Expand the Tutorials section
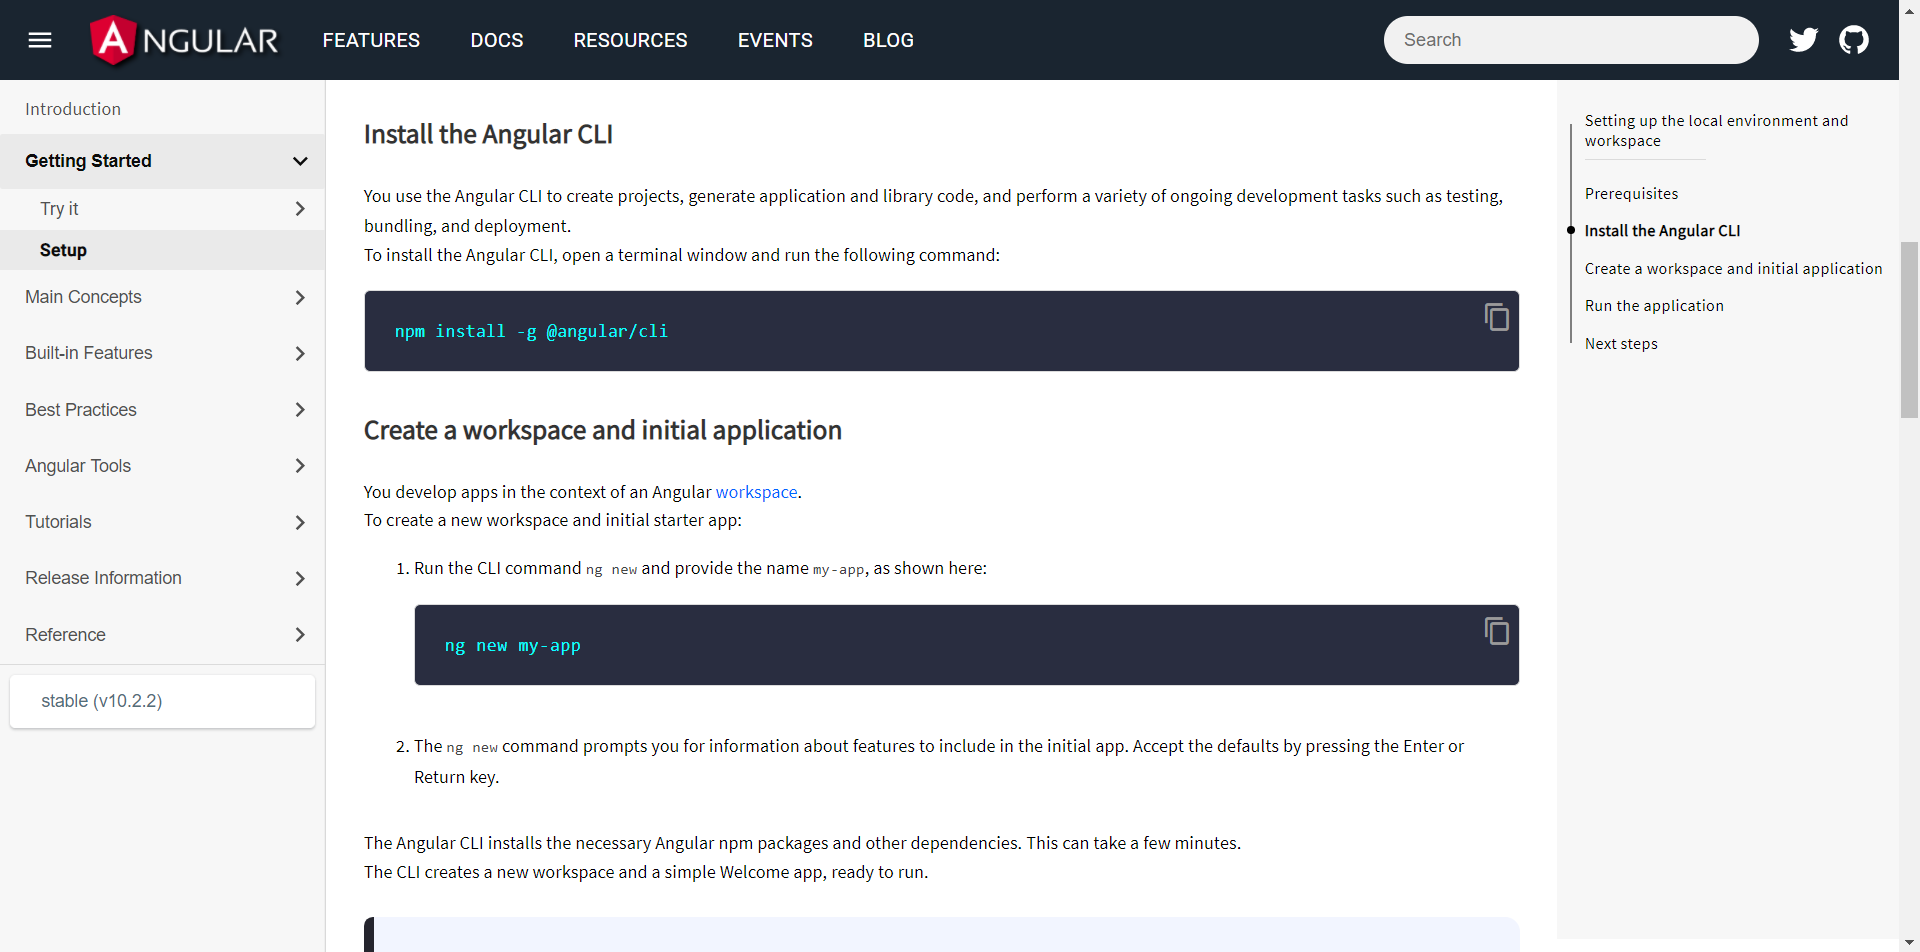This screenshot has height=952, width=1920. tap(162, 522)
